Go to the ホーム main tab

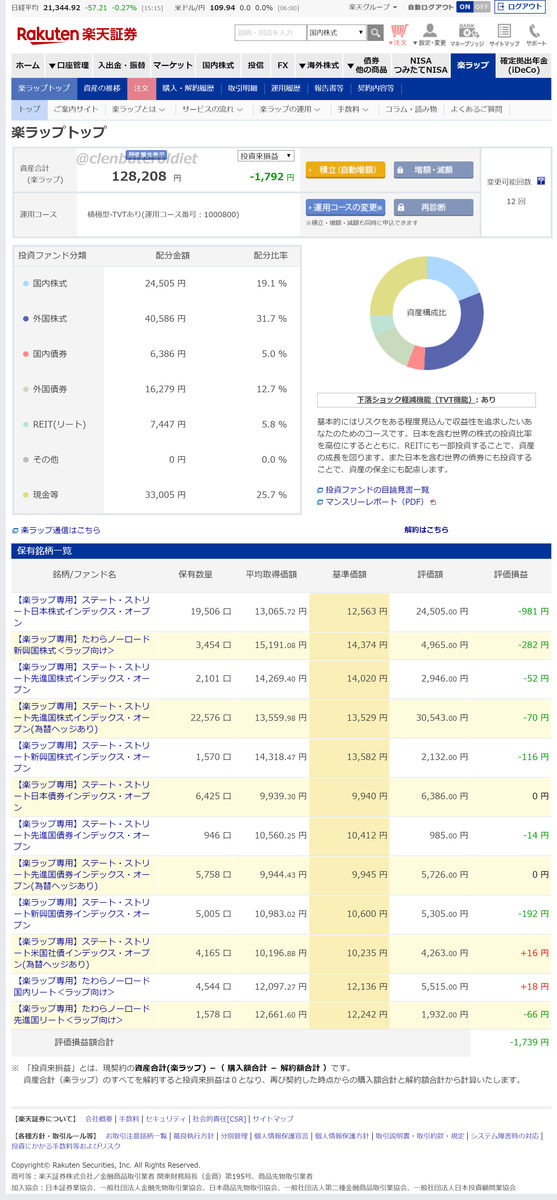click(x=28, y=65)
